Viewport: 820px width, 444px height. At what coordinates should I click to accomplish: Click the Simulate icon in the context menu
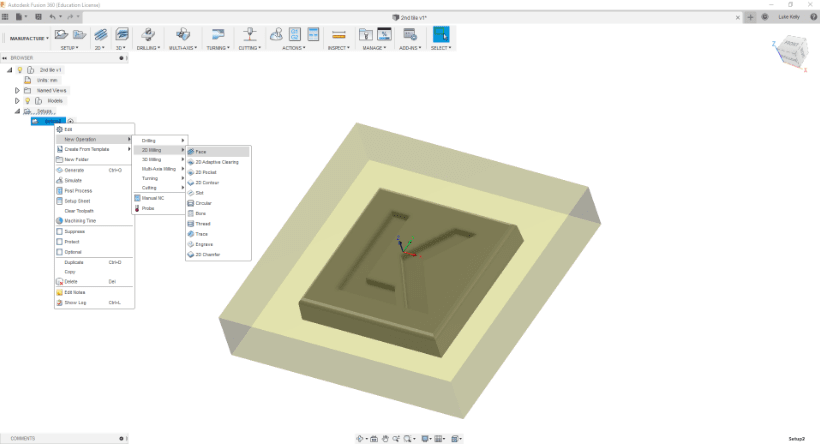[59, 180]
